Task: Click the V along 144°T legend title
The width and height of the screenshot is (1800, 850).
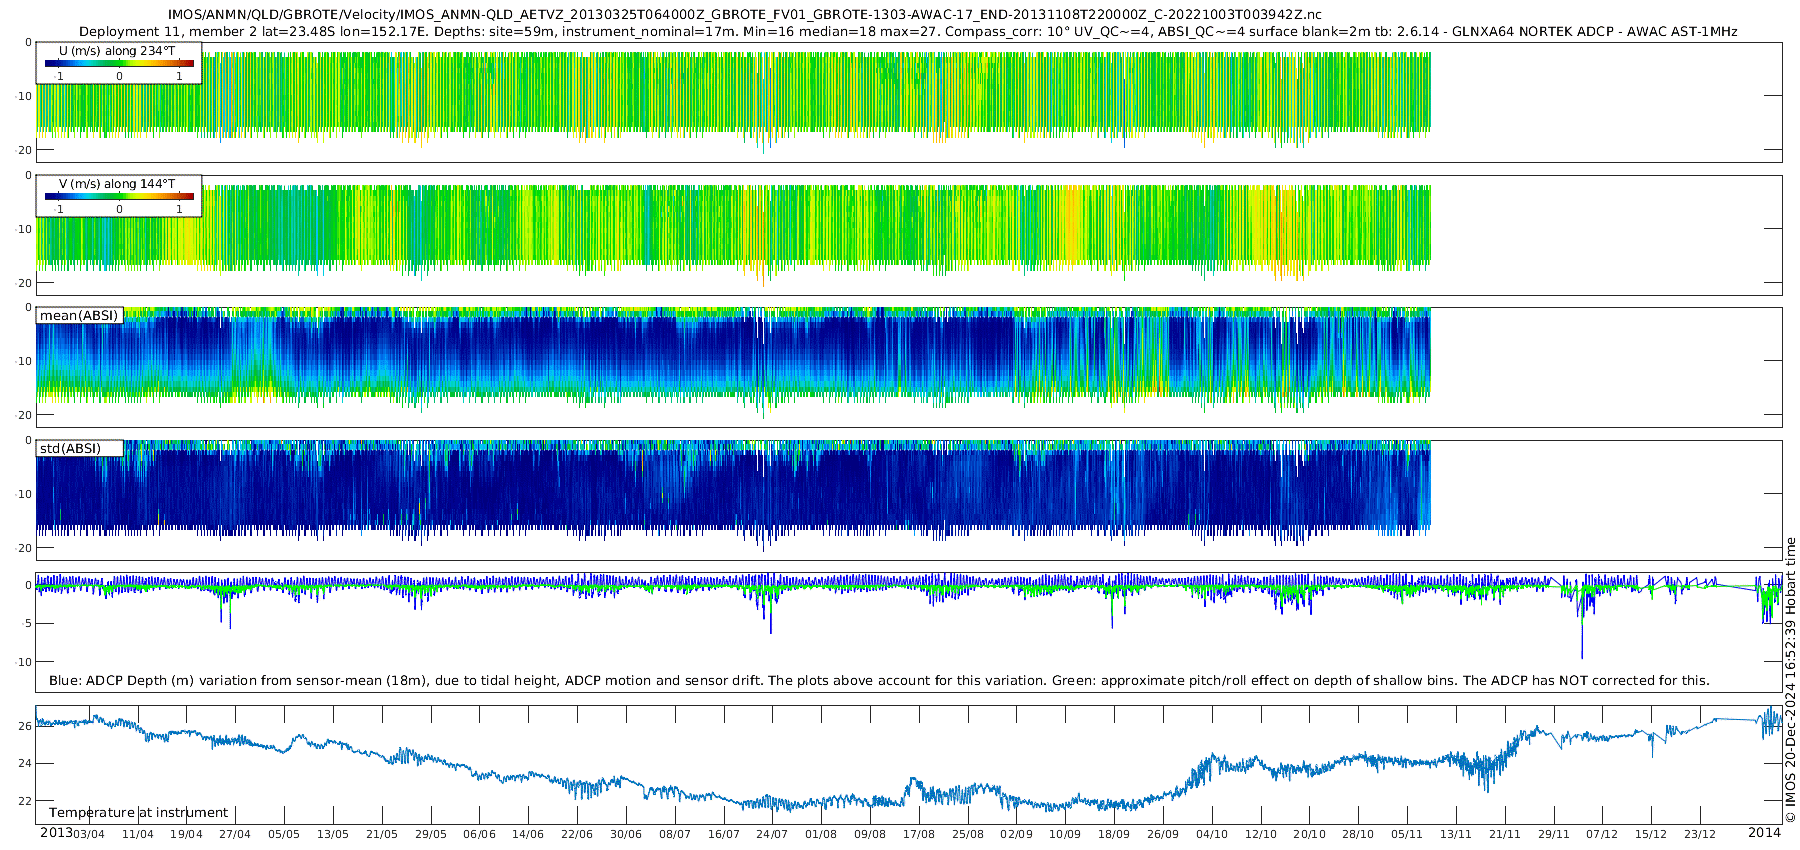Action: click(116, 184)
